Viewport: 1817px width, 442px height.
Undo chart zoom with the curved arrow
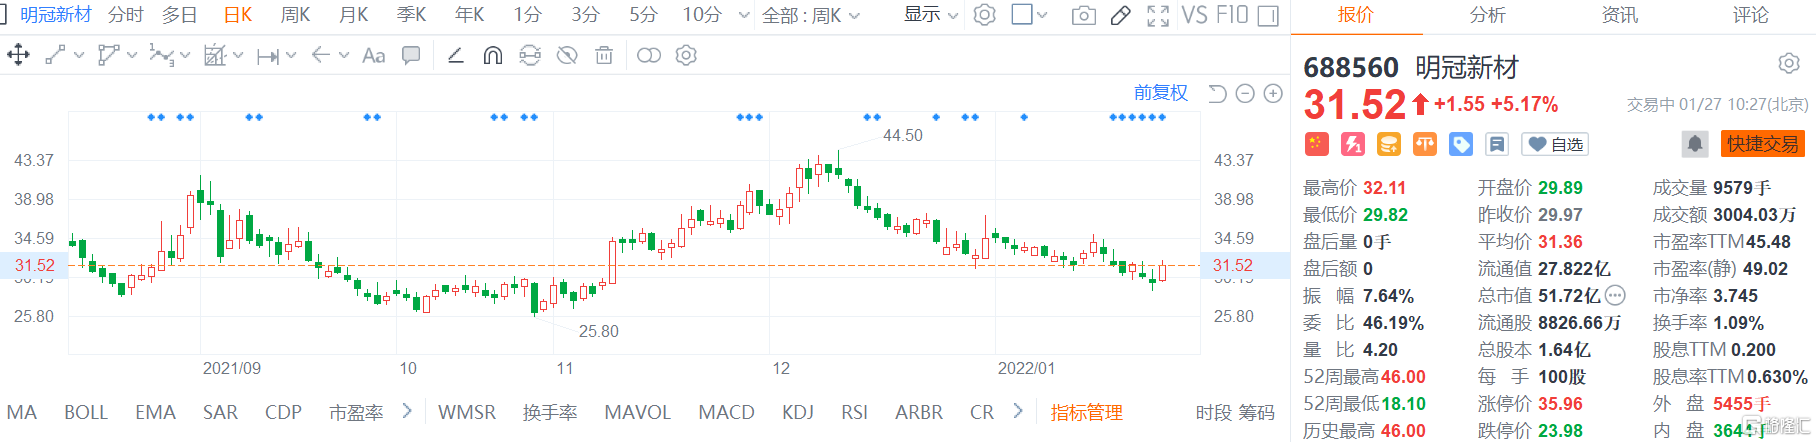click(1217, 93)
